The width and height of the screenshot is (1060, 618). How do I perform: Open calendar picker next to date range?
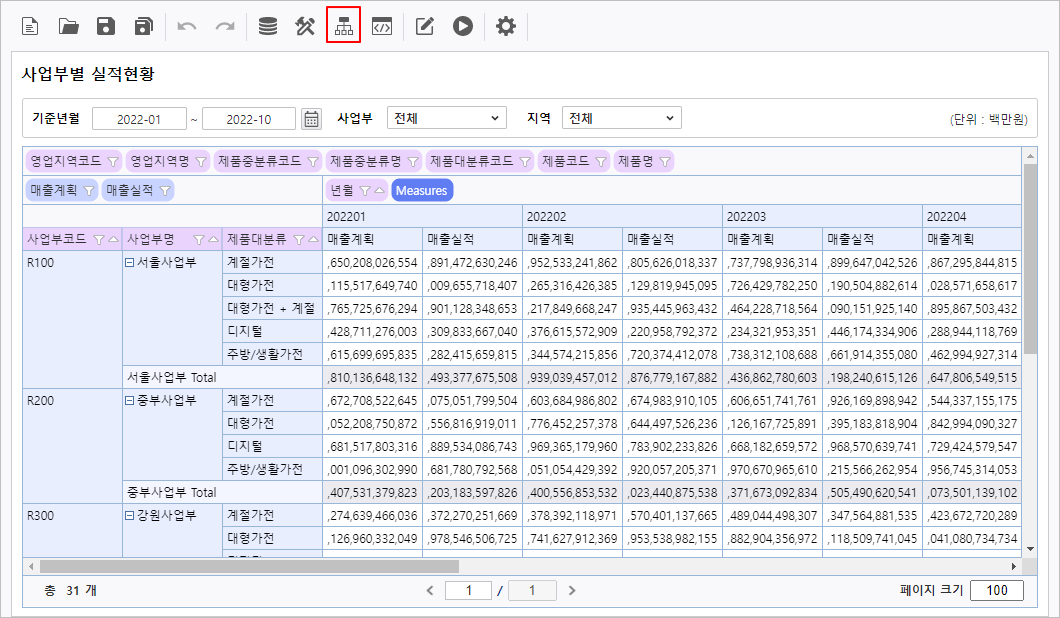(x=312, y=119)
